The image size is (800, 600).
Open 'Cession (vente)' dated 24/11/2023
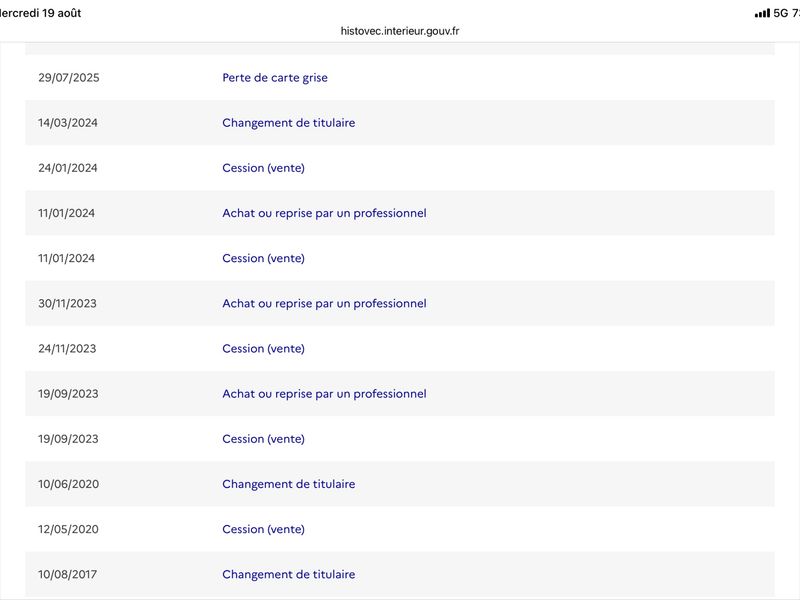263,348
